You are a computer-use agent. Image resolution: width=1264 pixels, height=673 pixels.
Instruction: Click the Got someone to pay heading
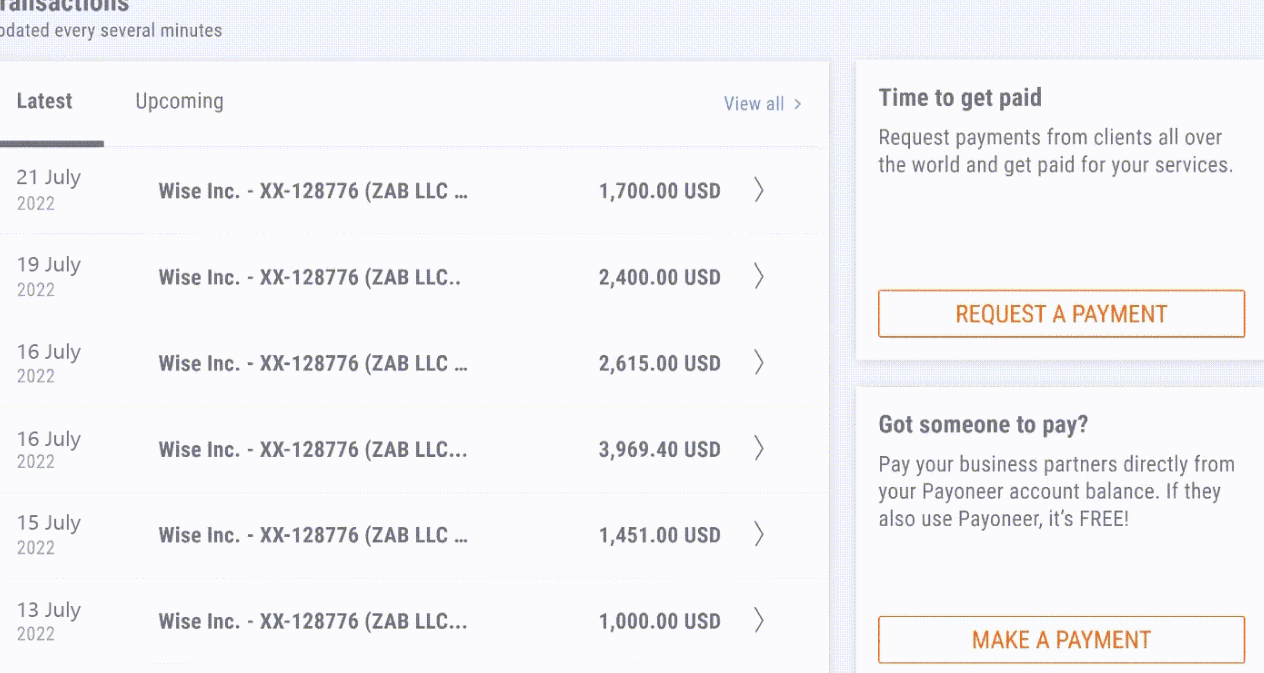(983, 425)
